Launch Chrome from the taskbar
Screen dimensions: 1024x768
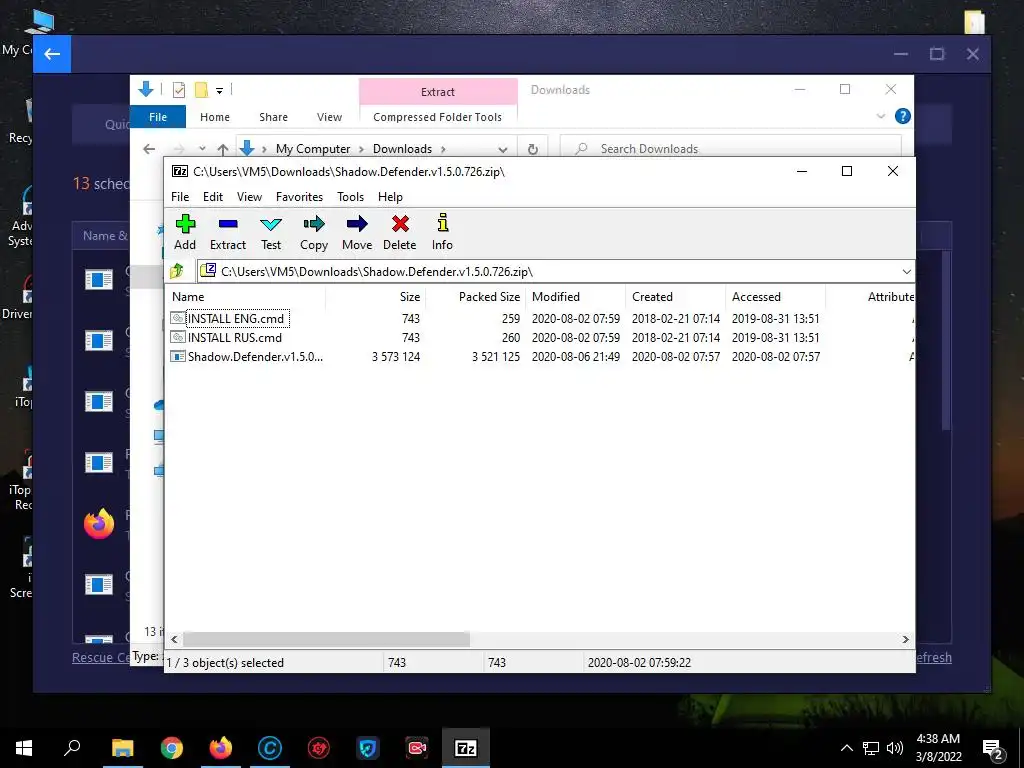click(172, 748)
